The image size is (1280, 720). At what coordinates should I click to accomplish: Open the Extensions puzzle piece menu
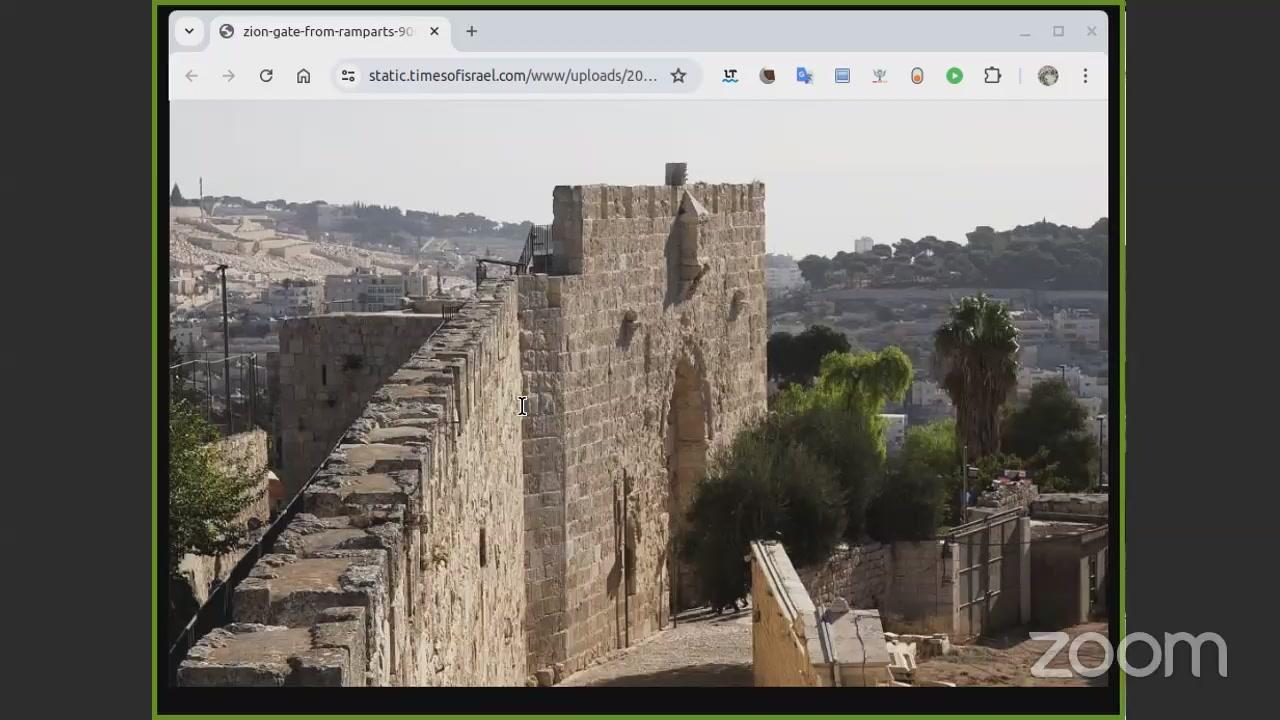point(992,76)
